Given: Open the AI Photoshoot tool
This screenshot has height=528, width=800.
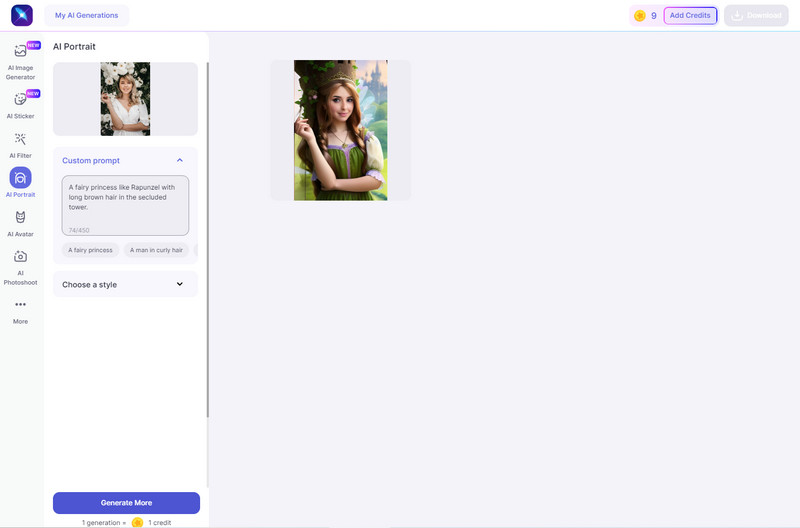Looking at the screenshot, I should pos(20,257).
